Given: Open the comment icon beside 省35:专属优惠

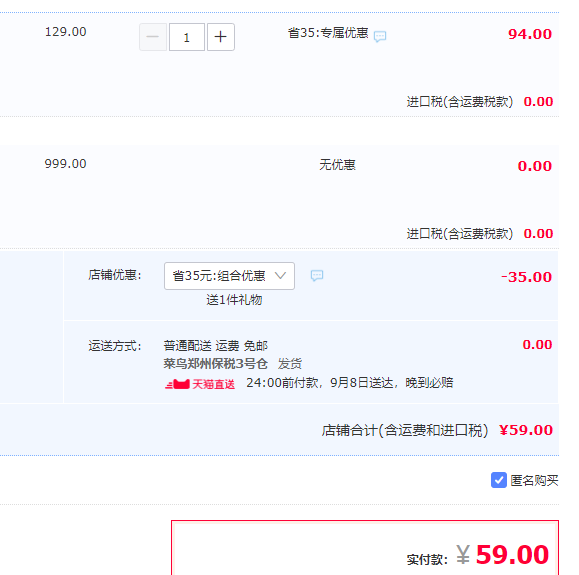Looking at the screenshot, I should [380, 37].
